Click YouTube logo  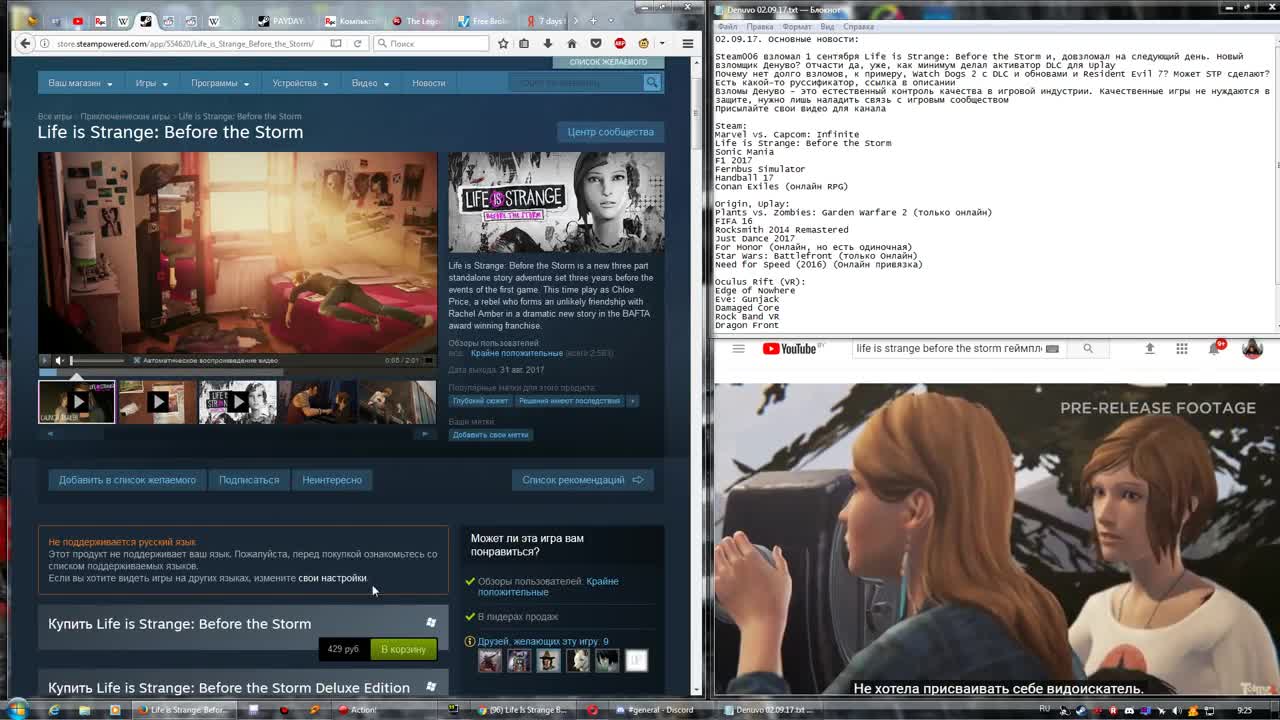pos(791,348)
